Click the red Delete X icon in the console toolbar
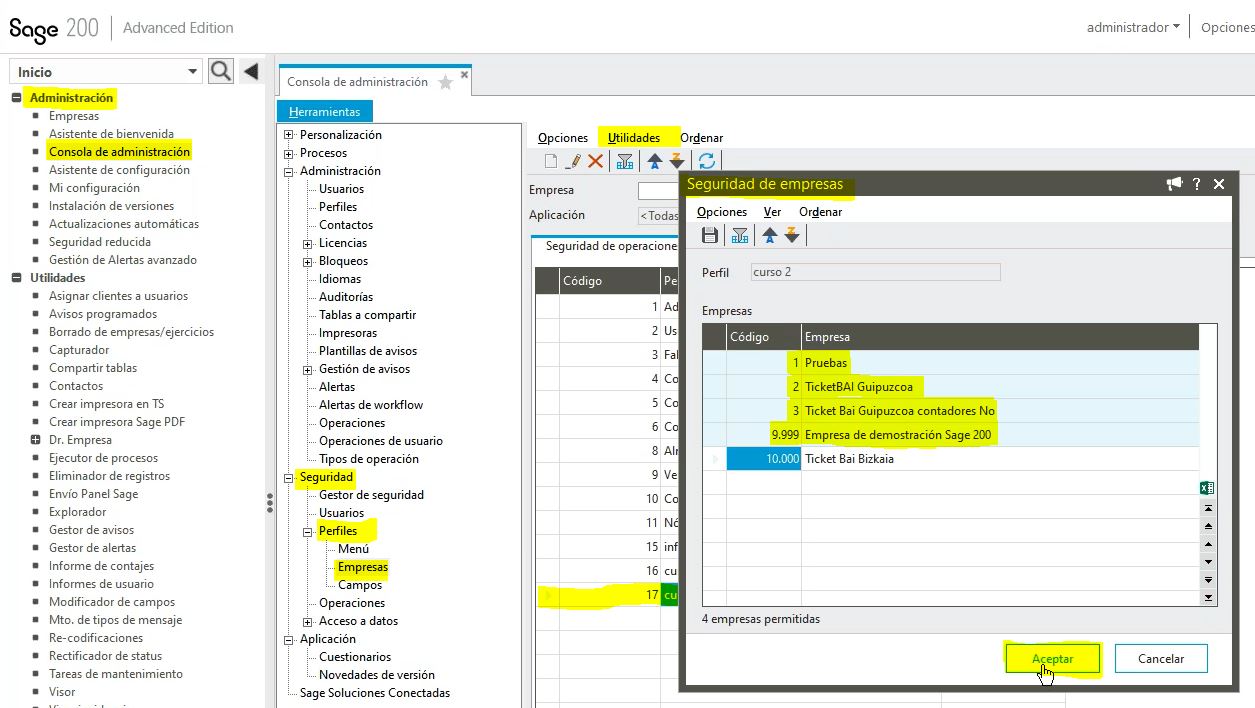This screenshot has height=708, width=1255. (595, 161)
